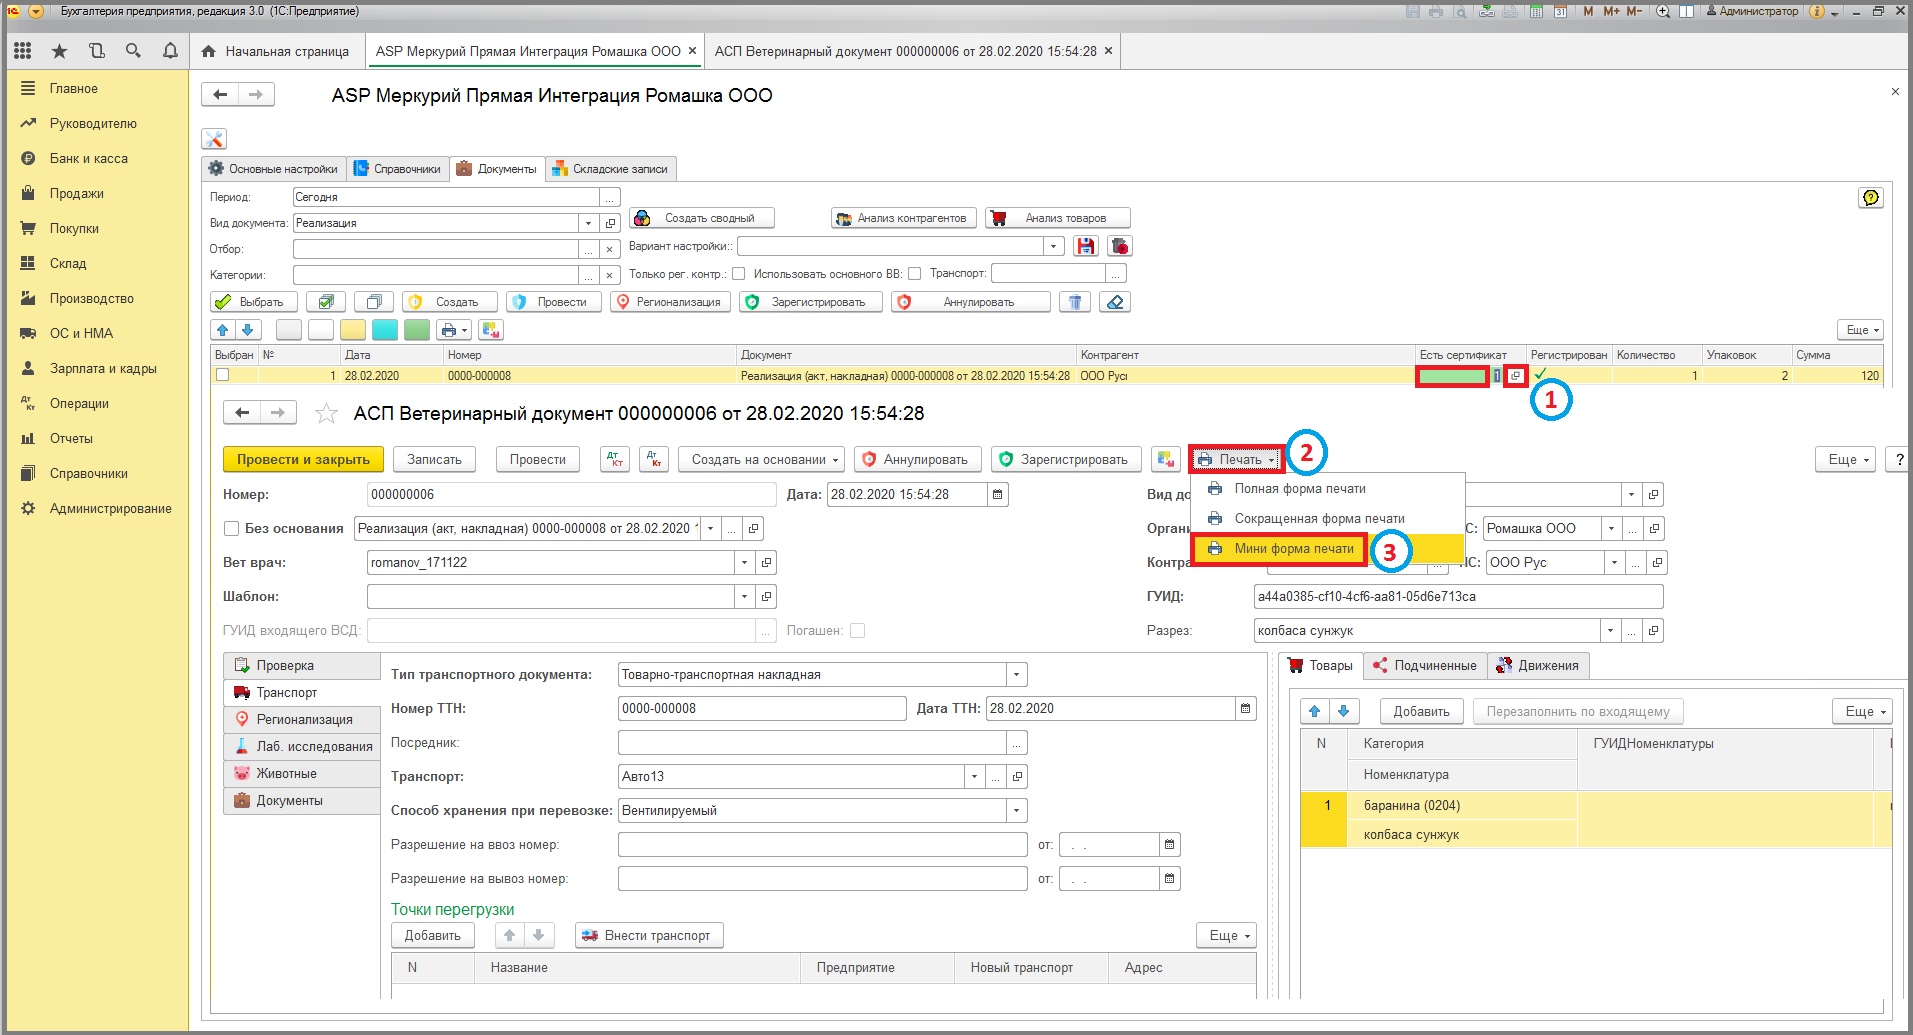Open the favorites star icon in top panel
1913x1035 pixels.
tap(59, 51)
